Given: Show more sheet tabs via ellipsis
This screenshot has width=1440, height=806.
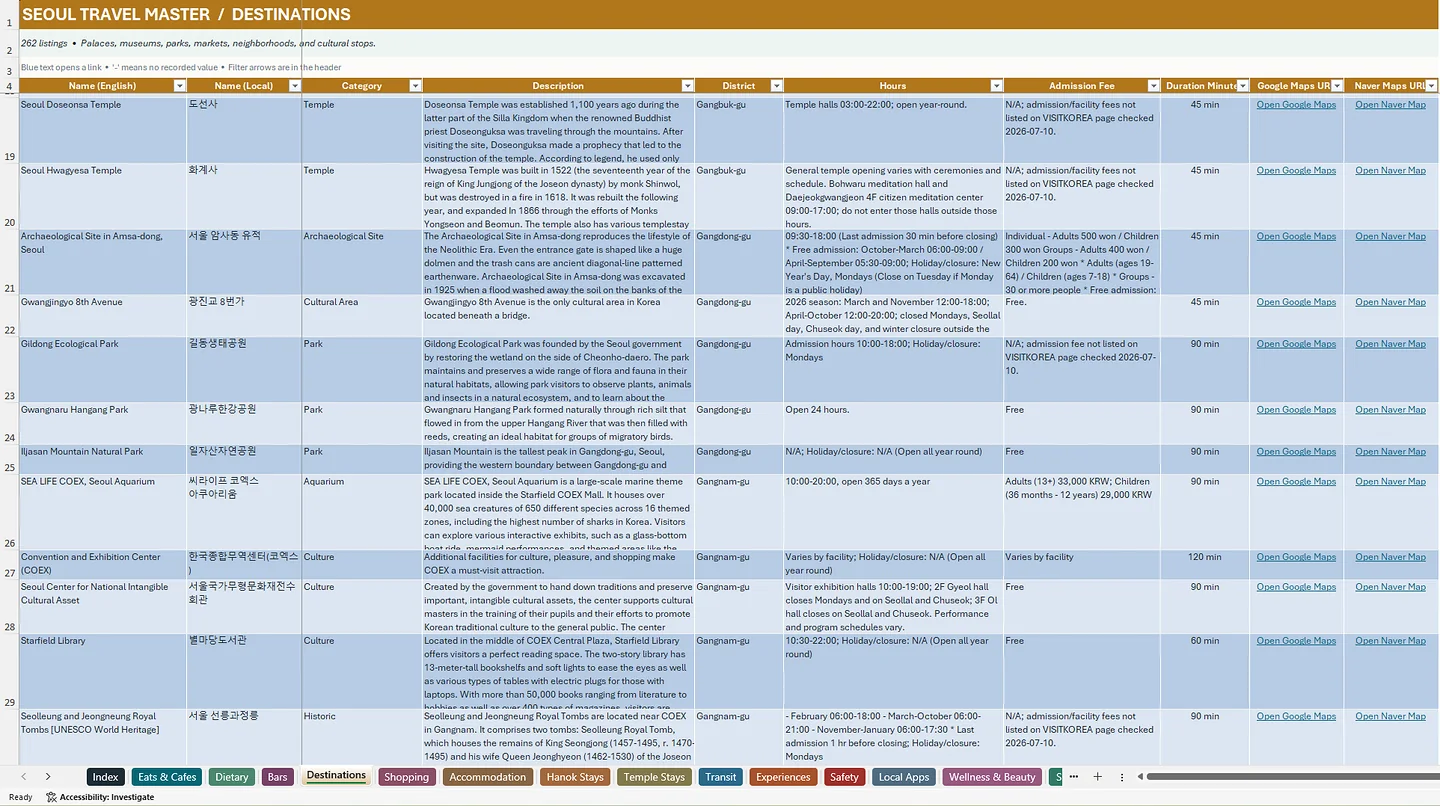Looking at the screenshot, I should pos(1074,777).
